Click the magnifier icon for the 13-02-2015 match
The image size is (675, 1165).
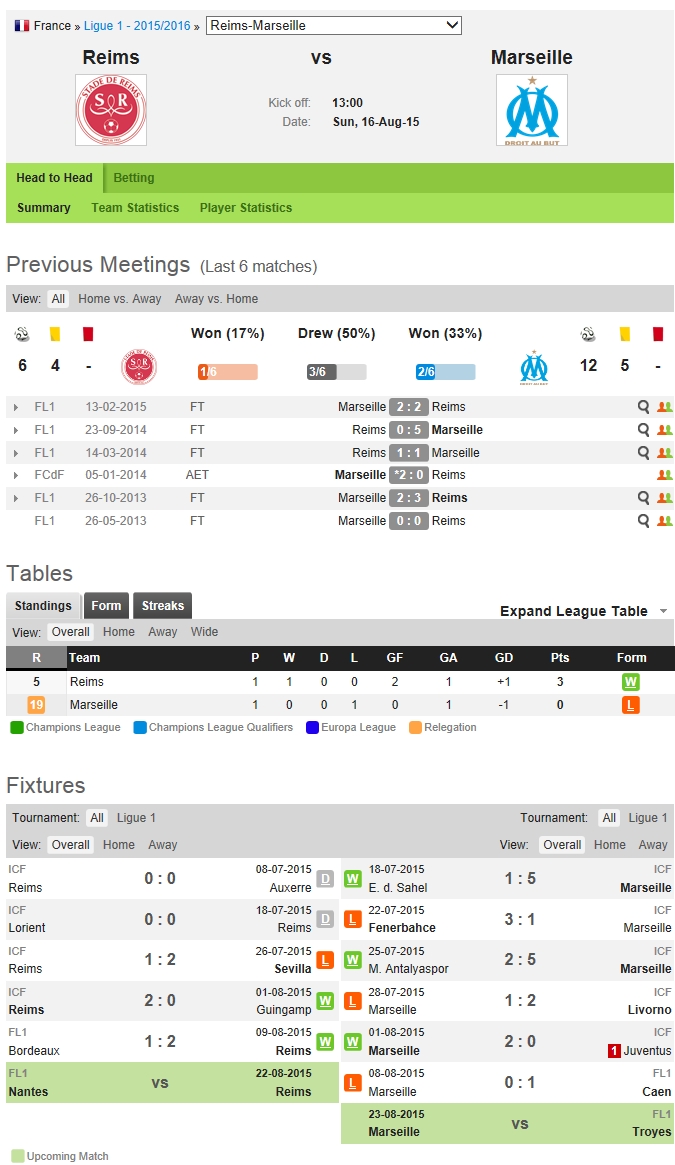click(x=644, y=407)
